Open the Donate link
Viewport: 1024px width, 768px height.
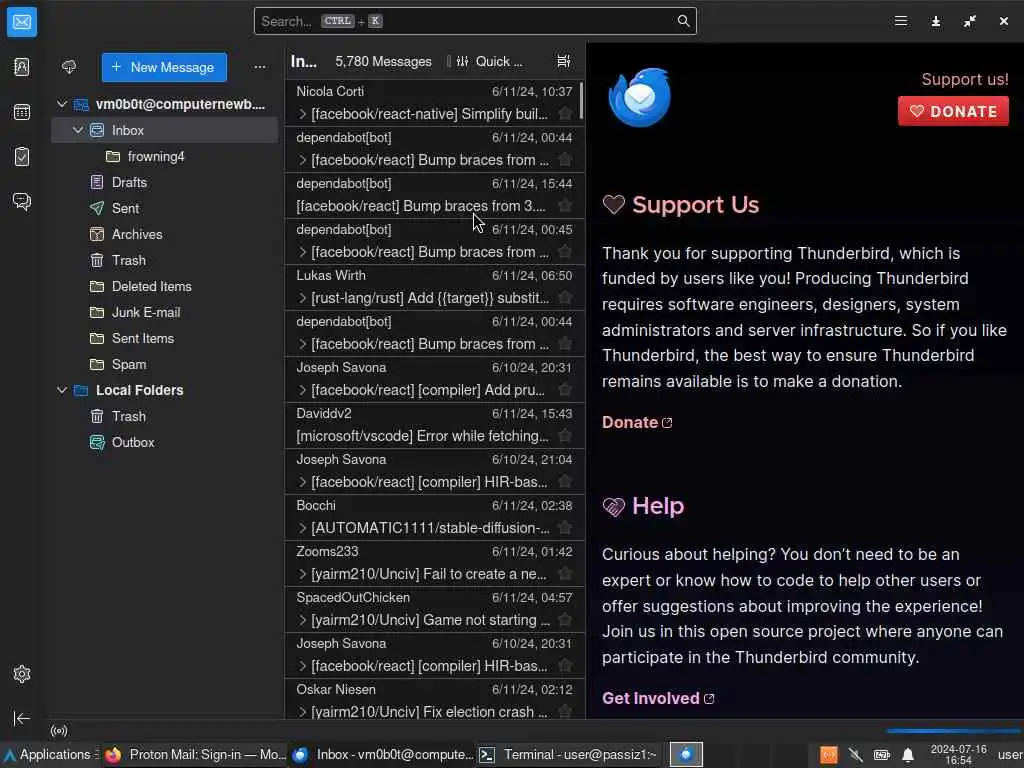tap(637, 423)
